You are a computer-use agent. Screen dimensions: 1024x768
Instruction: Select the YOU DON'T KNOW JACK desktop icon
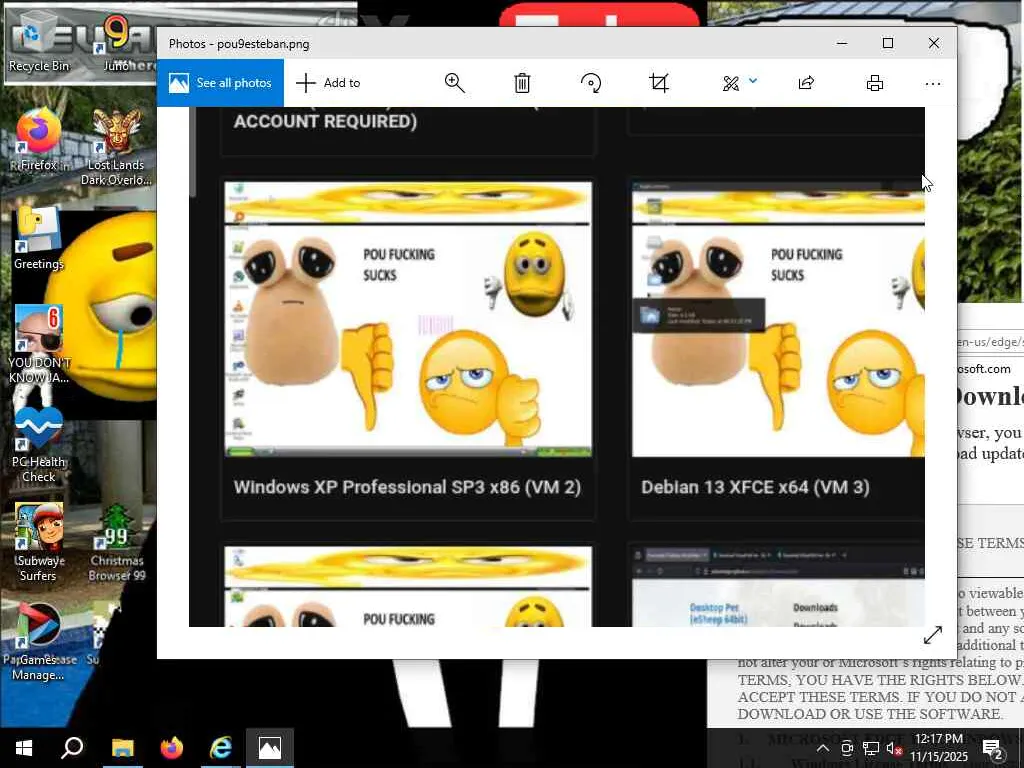pos(39,345)
